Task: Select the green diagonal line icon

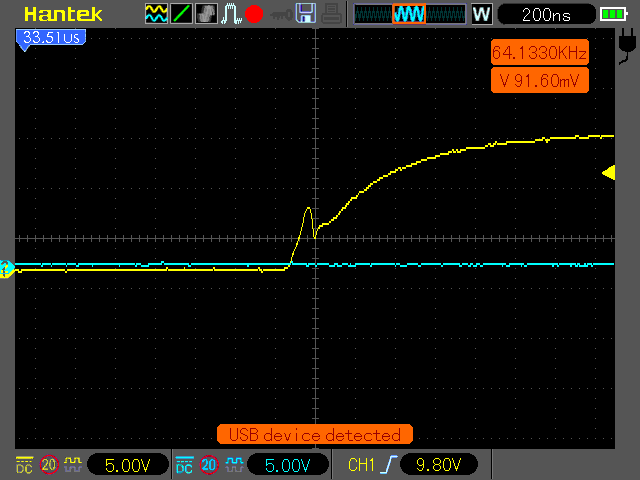Action: click(182, 13)
